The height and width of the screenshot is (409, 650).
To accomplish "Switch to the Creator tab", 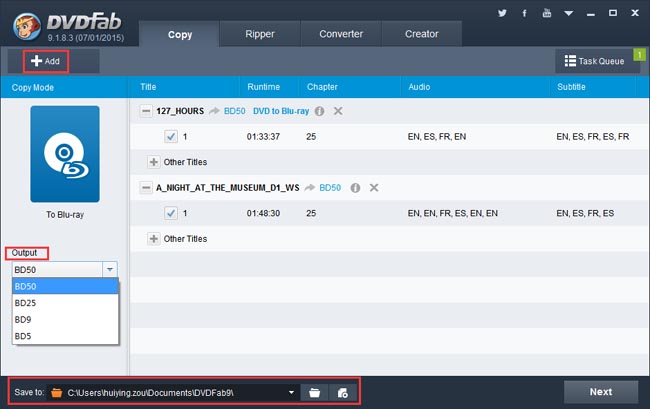I will point(422,34).
